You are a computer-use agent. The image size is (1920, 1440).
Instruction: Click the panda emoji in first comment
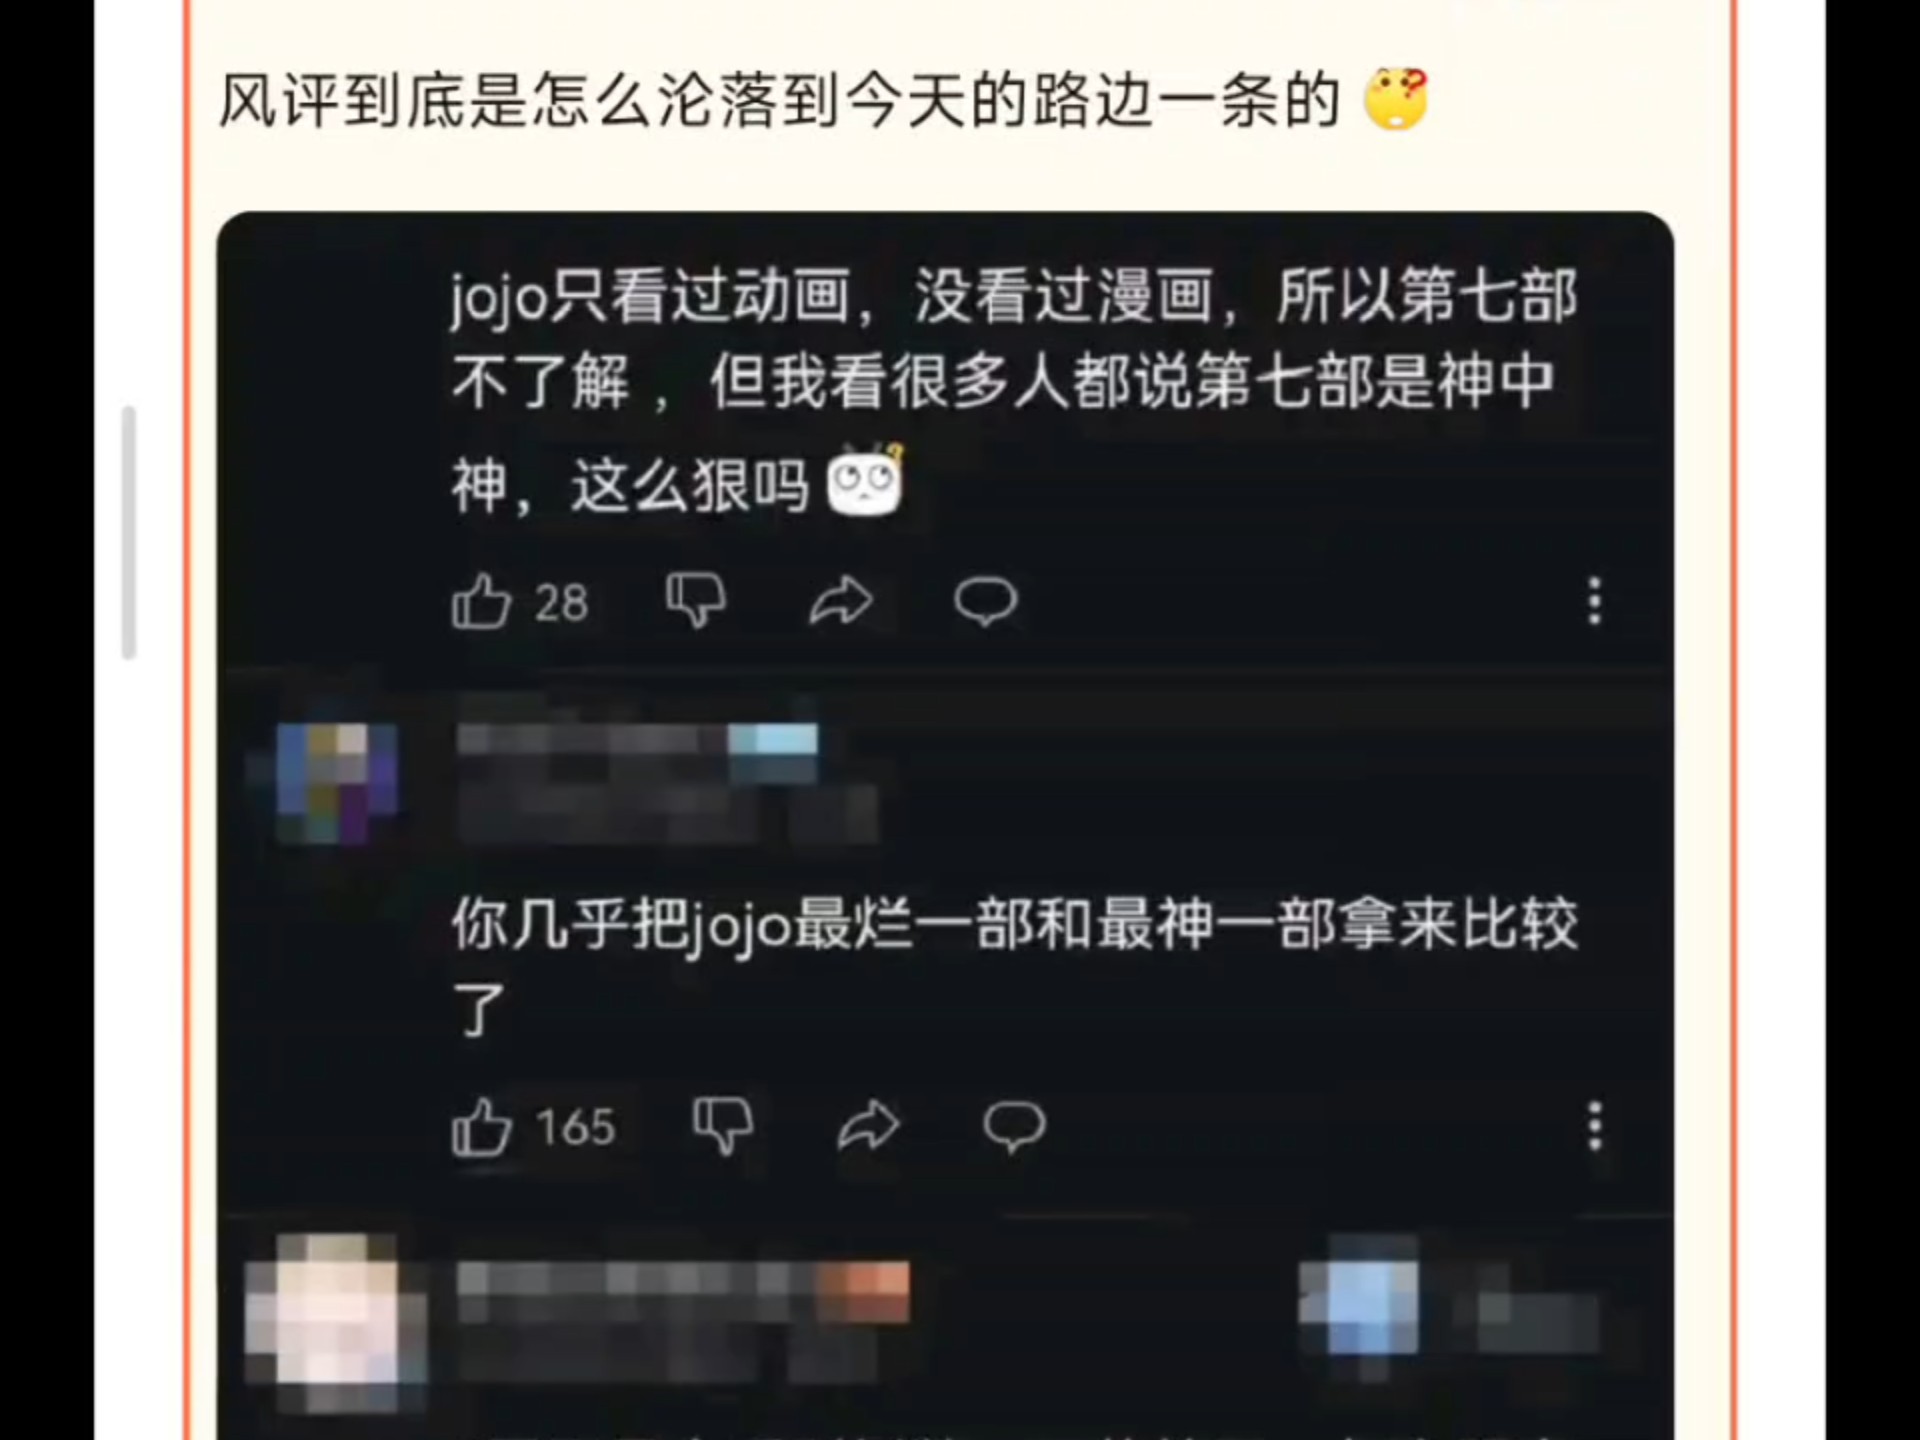(x=865, y=480)
